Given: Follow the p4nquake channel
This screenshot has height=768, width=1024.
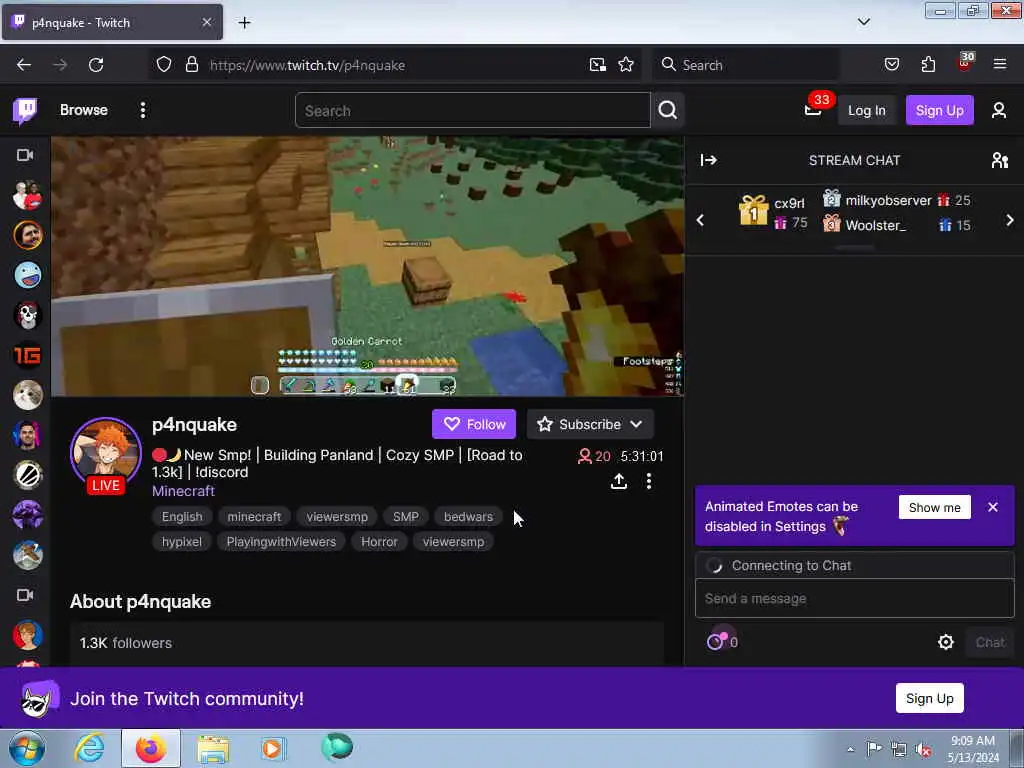Looking at the screenshot, I should pos(474,424).
